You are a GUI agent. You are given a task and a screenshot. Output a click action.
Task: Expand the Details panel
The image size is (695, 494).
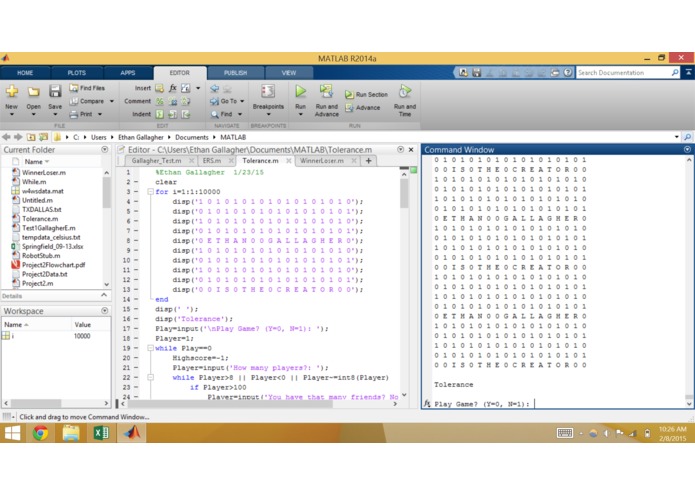tap(104, 296)
